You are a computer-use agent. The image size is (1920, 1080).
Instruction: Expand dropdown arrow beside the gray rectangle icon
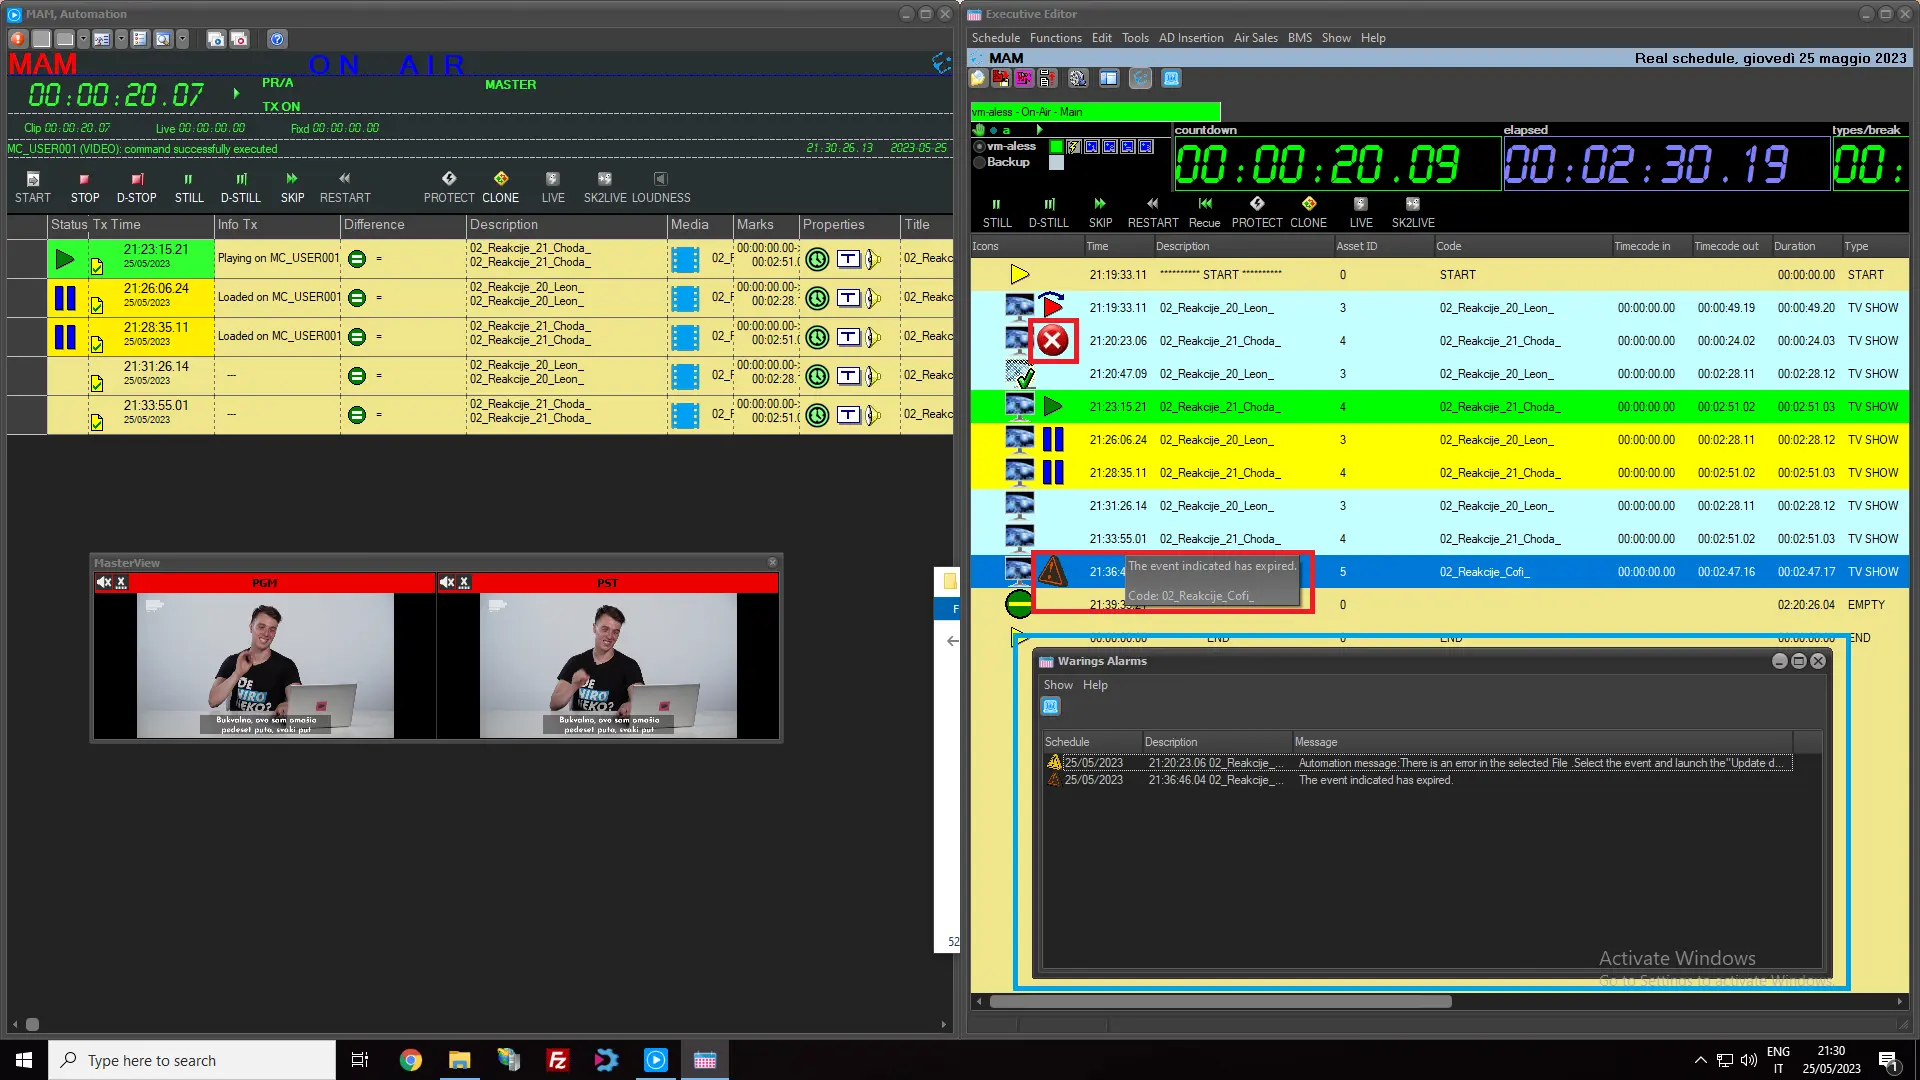coord(83,39)
